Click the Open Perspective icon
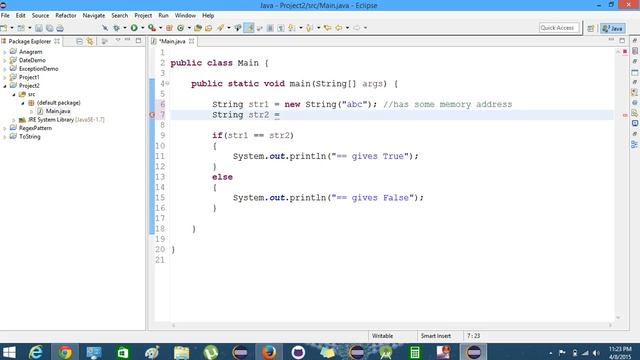640x360 pixels. pos(591,28)
